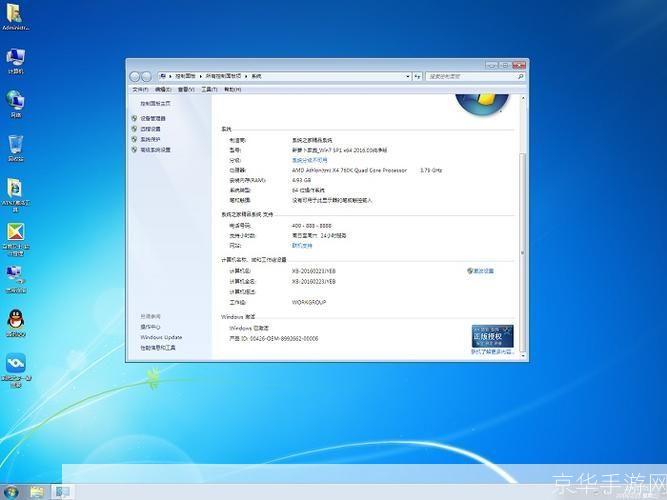Screen dimensions: 667x500
Task: Open the Administrator folder on desktop
Action: 15,15
